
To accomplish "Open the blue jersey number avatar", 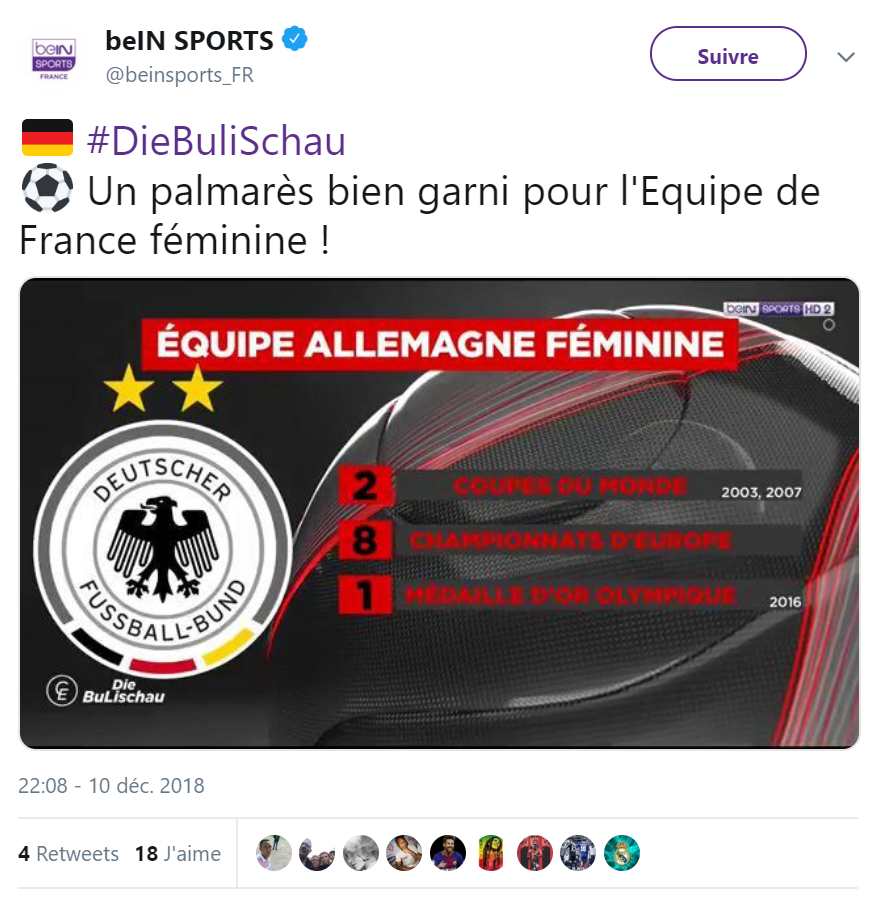I will [578, 853].
